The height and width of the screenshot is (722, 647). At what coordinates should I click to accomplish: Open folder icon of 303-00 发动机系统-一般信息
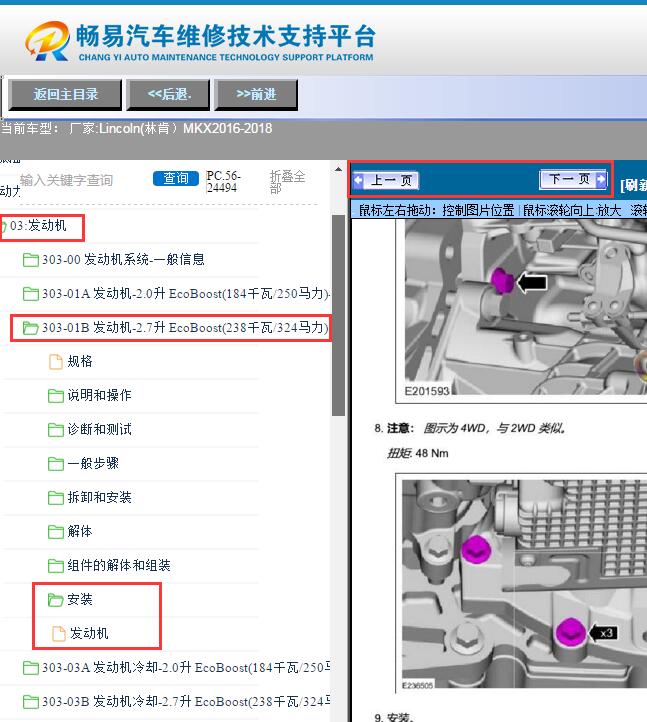[x=31, y=260]
